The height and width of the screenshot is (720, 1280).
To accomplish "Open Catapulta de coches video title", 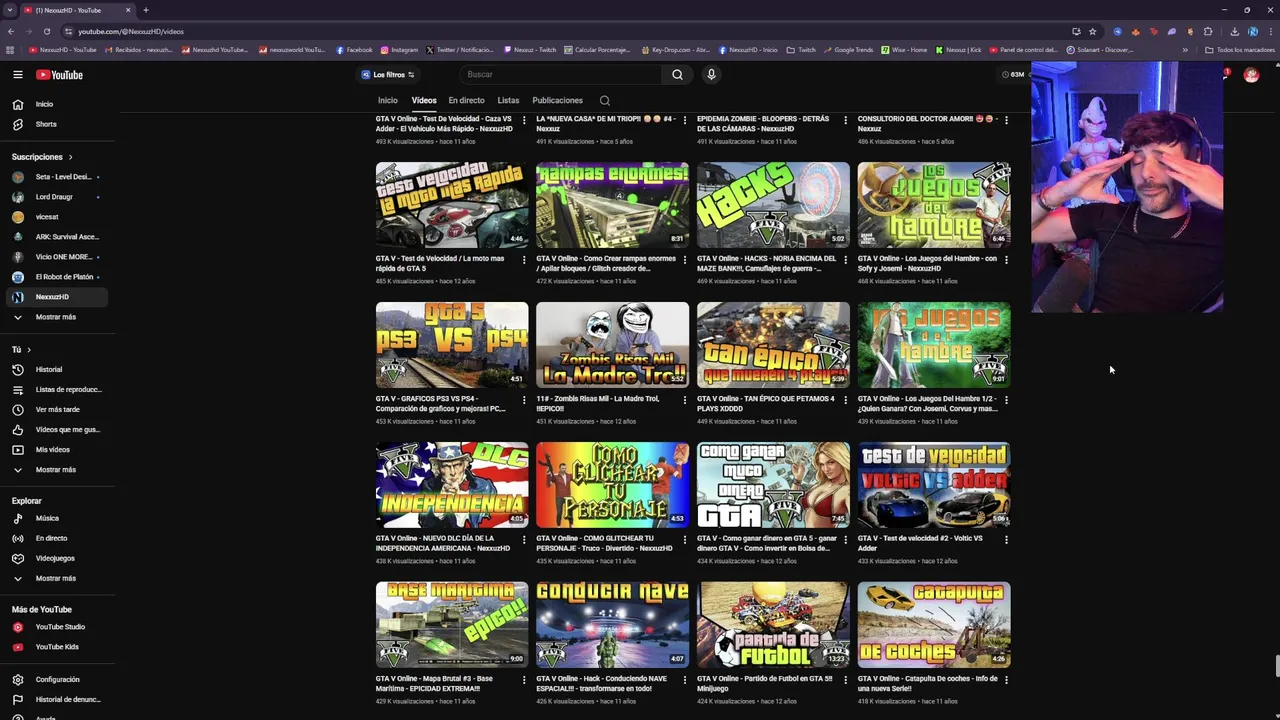I will [927, 683].
